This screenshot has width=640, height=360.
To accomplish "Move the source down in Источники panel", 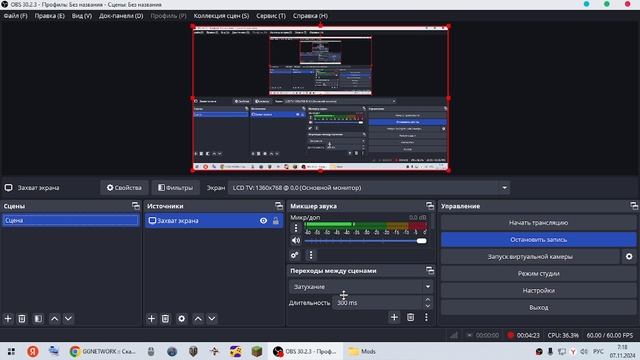I will 212,318.
